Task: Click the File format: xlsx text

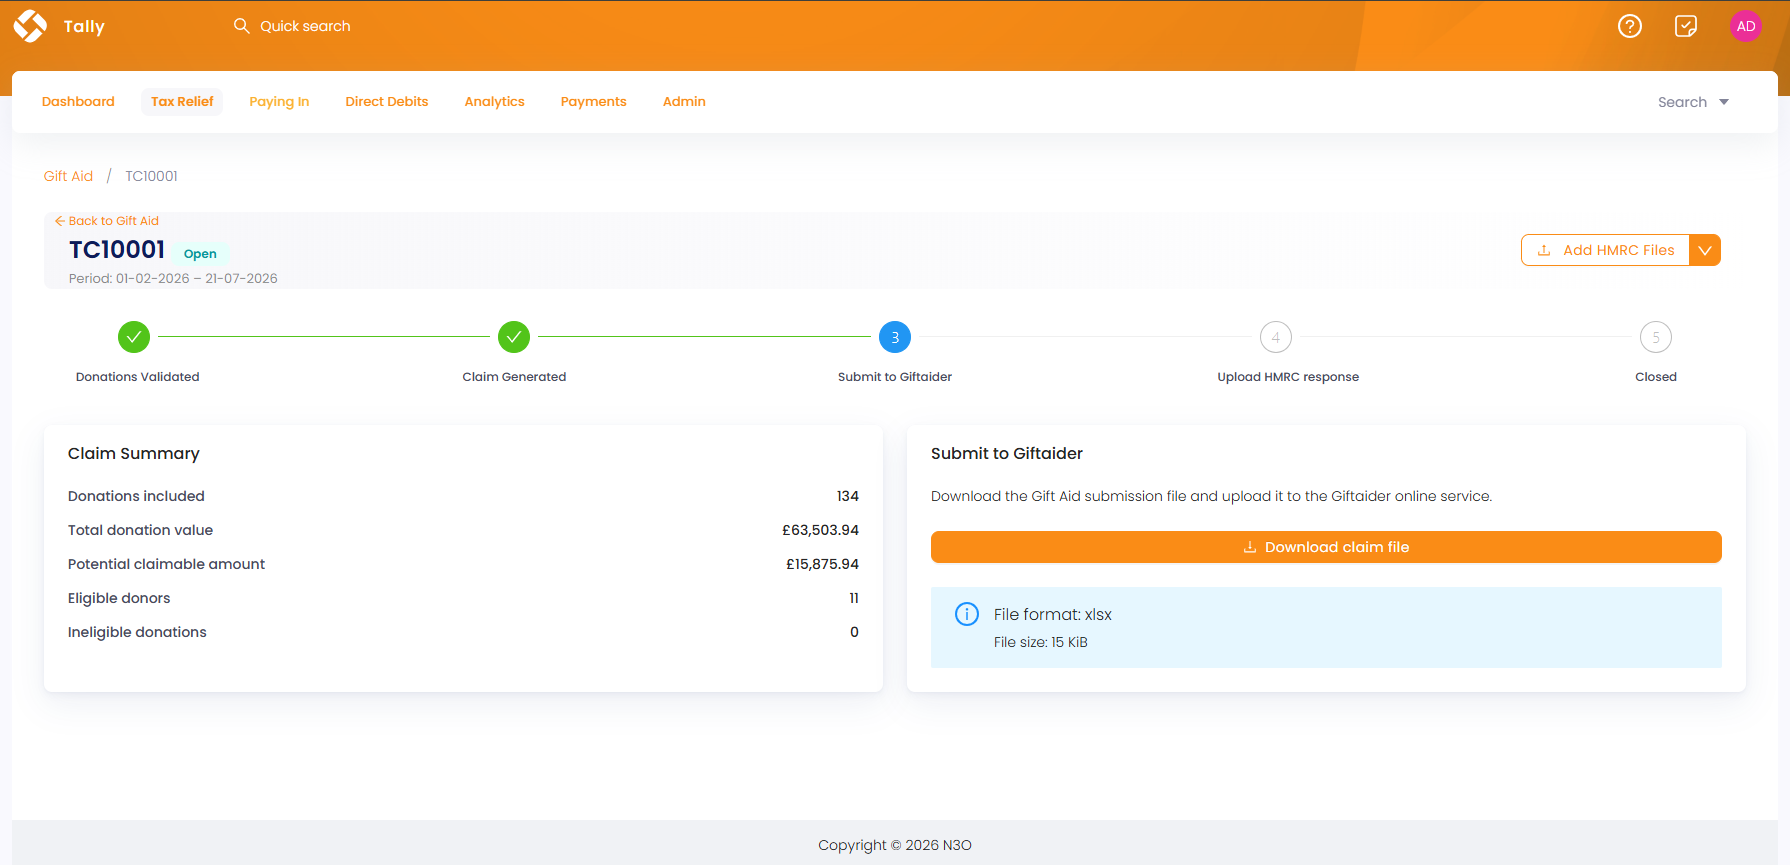Action: 1053,614
